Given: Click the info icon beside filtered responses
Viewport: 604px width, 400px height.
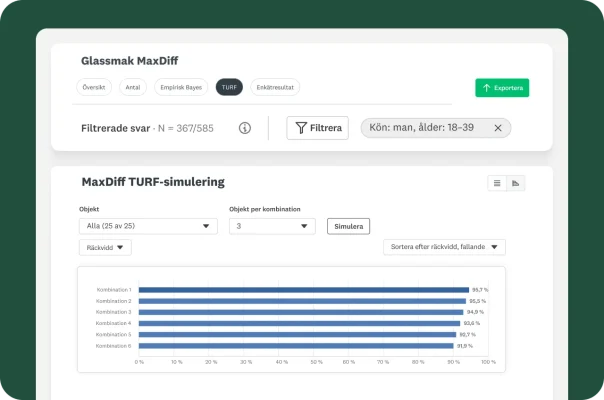Looking at the screenshot, I should pos(245,128).
